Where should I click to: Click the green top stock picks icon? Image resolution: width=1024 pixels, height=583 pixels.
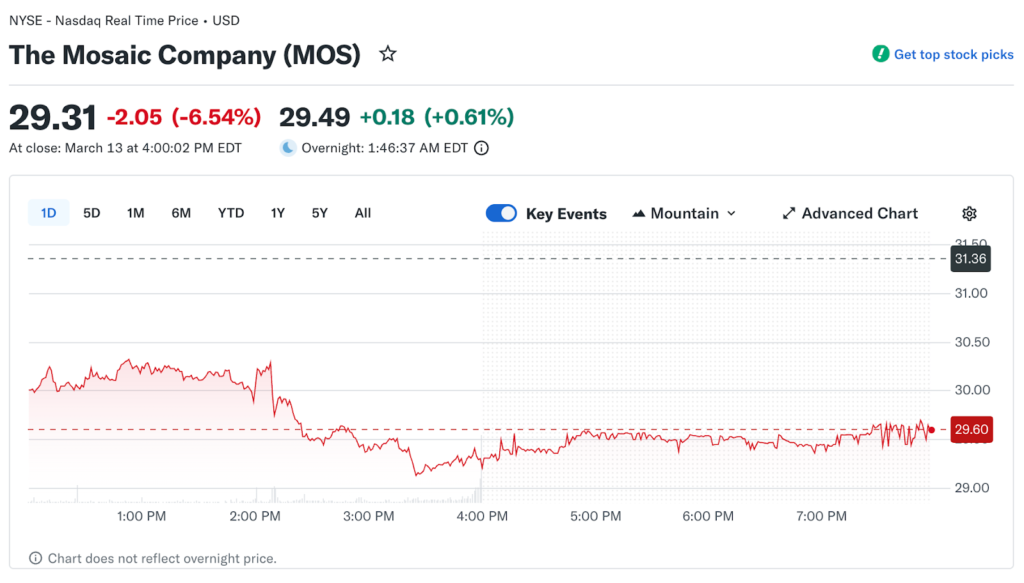click(880, 54)
